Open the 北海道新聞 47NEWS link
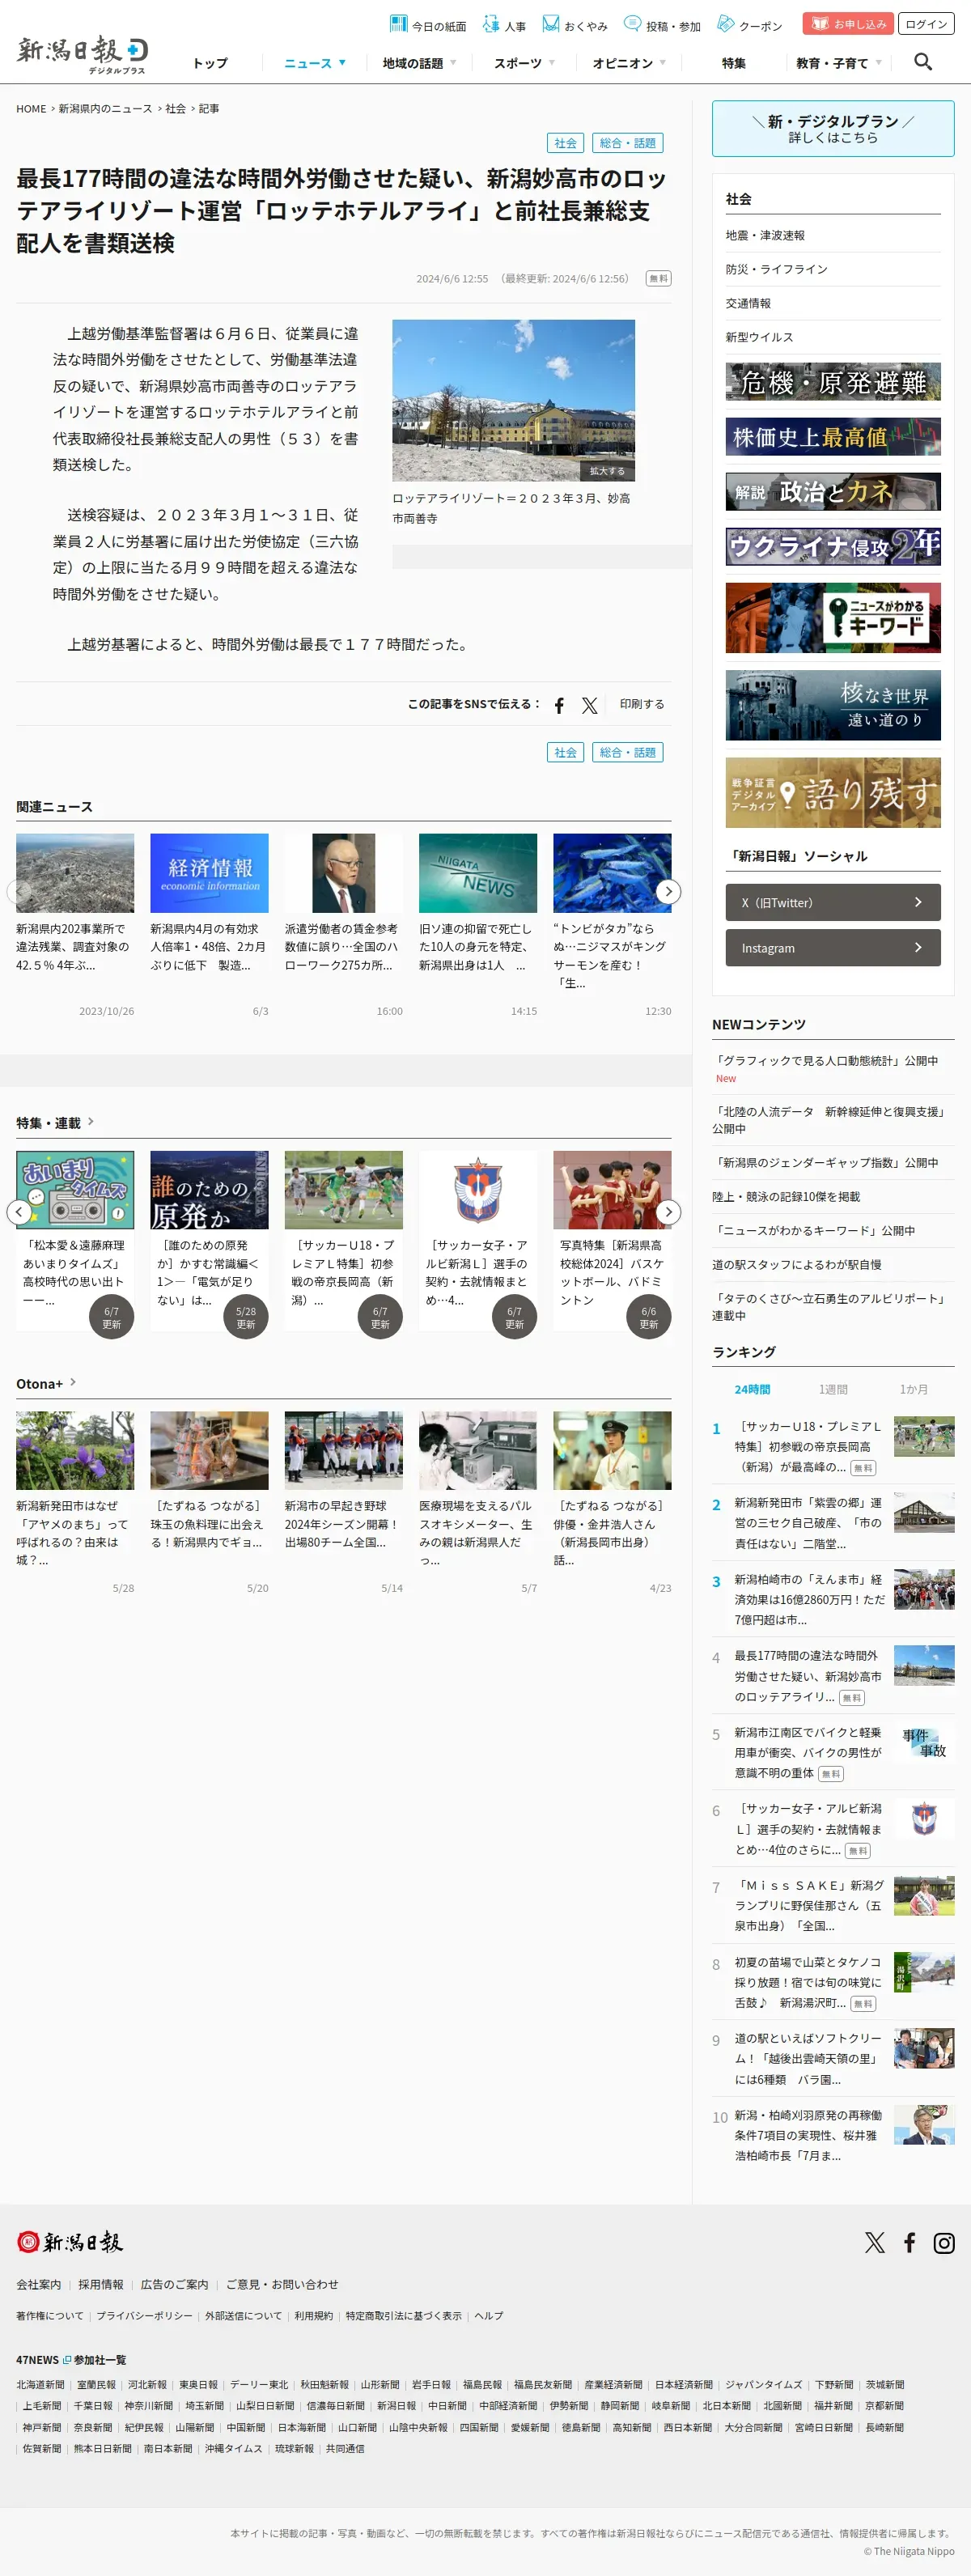 (x=40, y=2385)
